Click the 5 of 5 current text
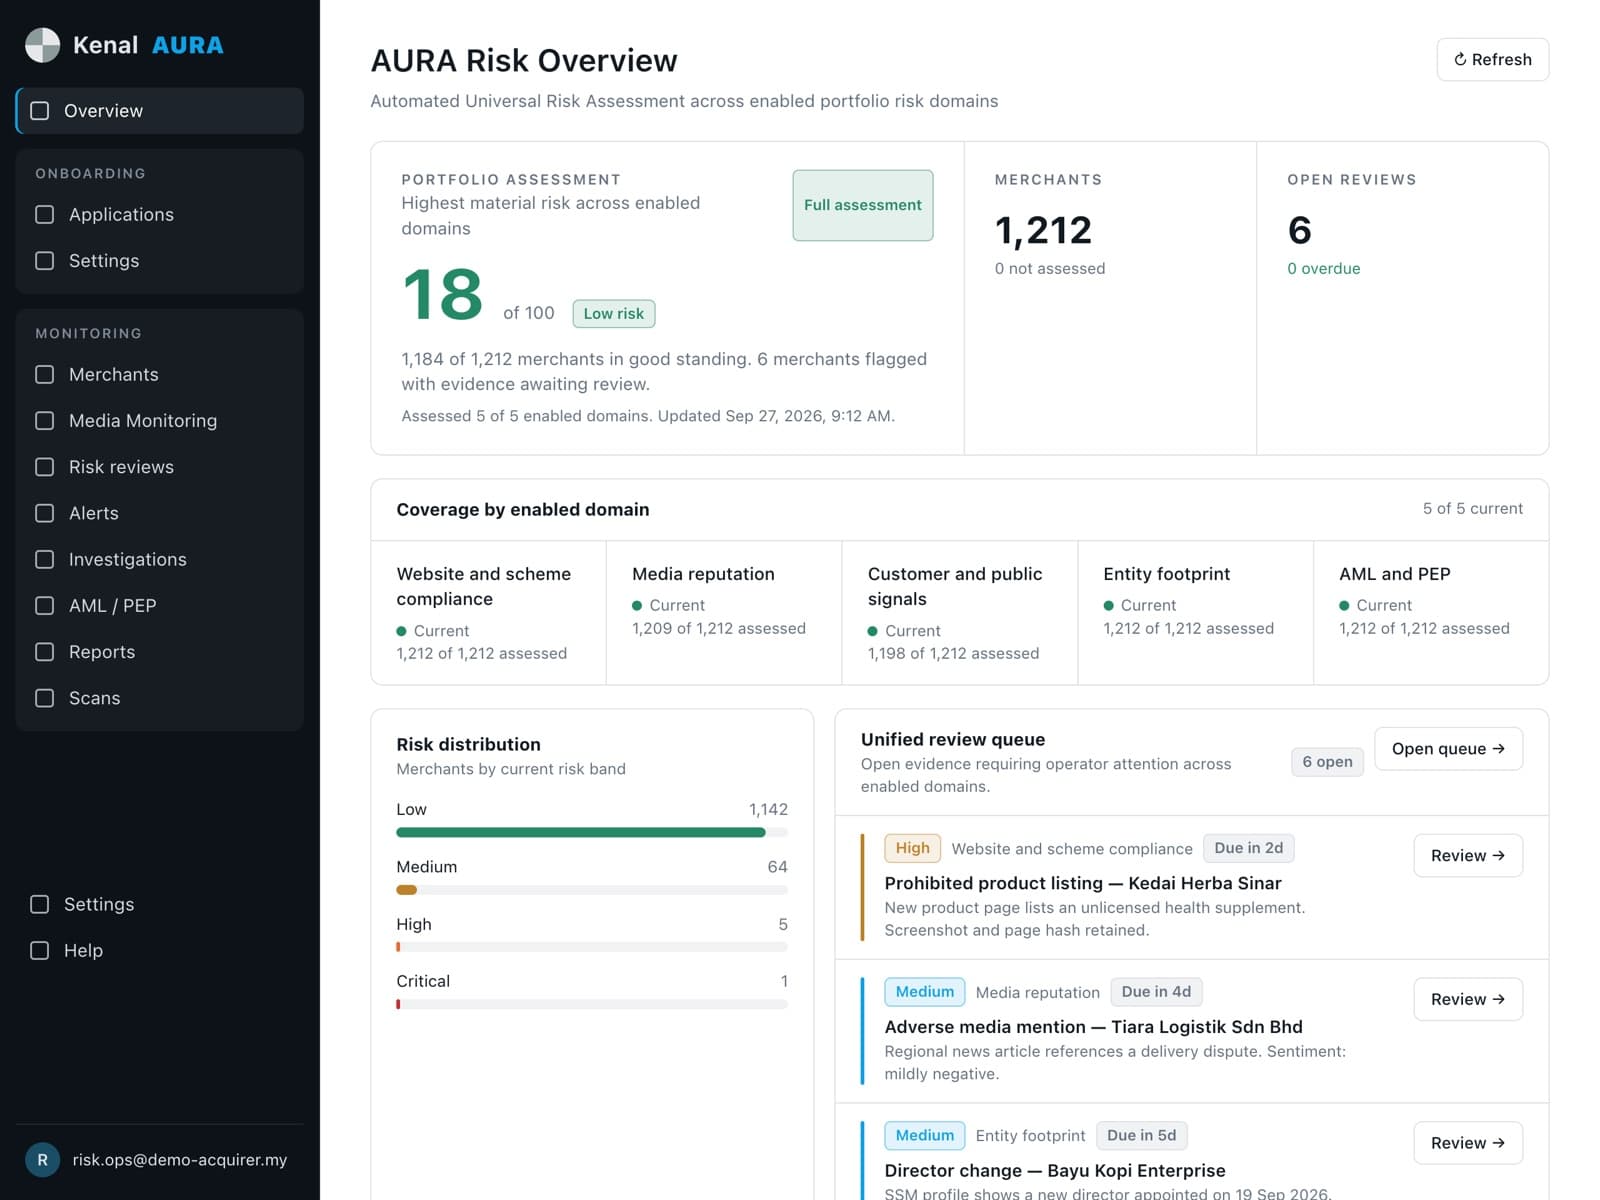This screenshot has width=1600, height=1200. point(1473,509)
